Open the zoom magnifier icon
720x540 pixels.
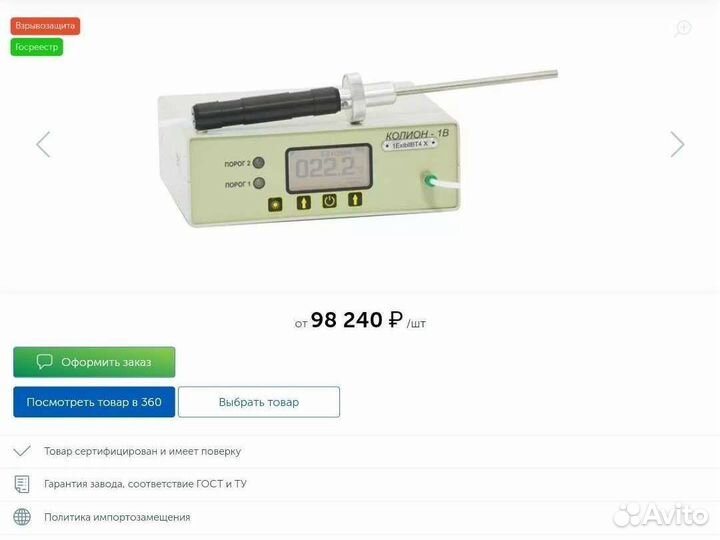683,29
